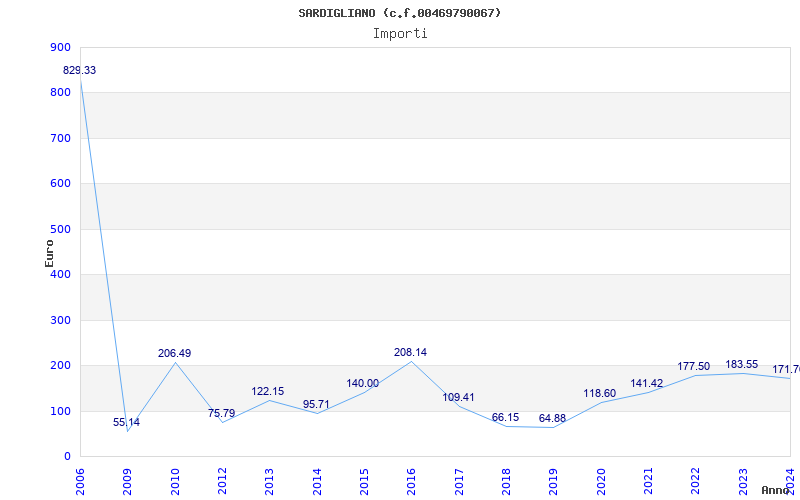Select data label 183.55
This screenshot has height=500, width=800.
[x=741, y=364]
